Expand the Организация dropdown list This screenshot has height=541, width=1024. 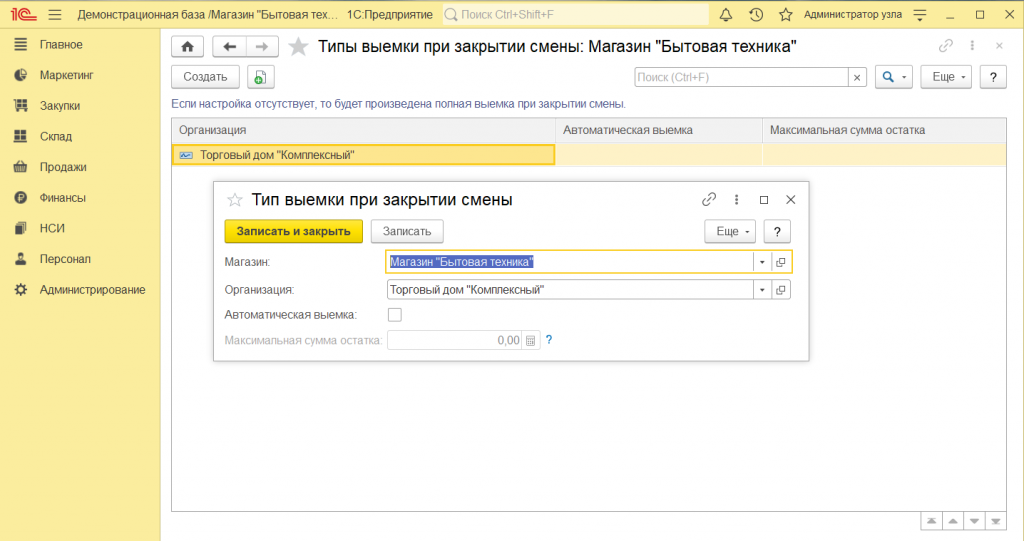762,290
